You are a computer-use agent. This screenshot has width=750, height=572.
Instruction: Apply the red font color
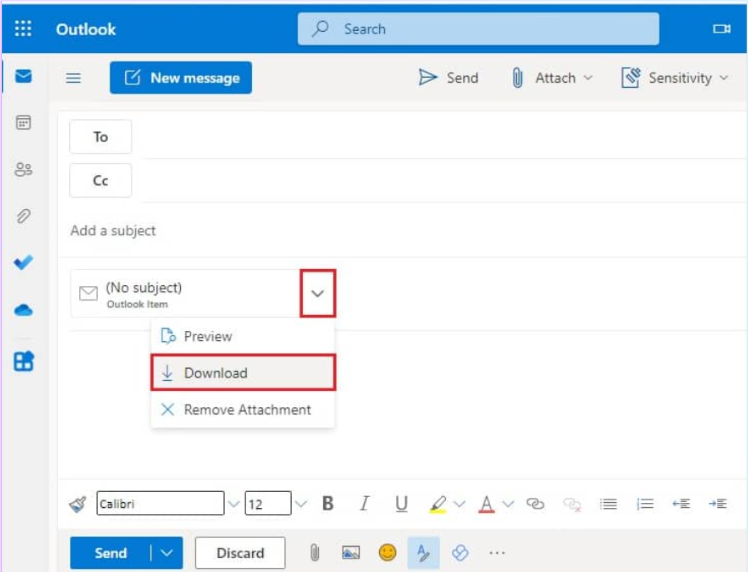point(486,504)
